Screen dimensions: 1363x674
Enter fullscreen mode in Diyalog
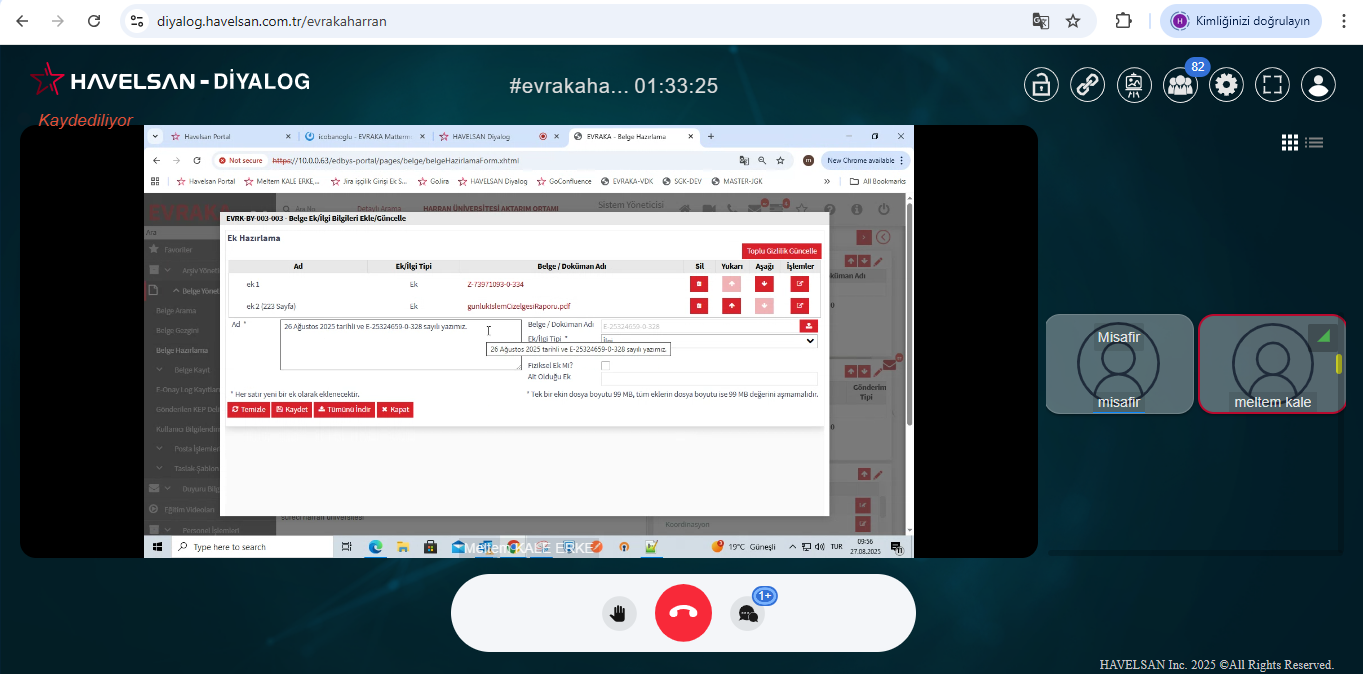(1272, 85)
